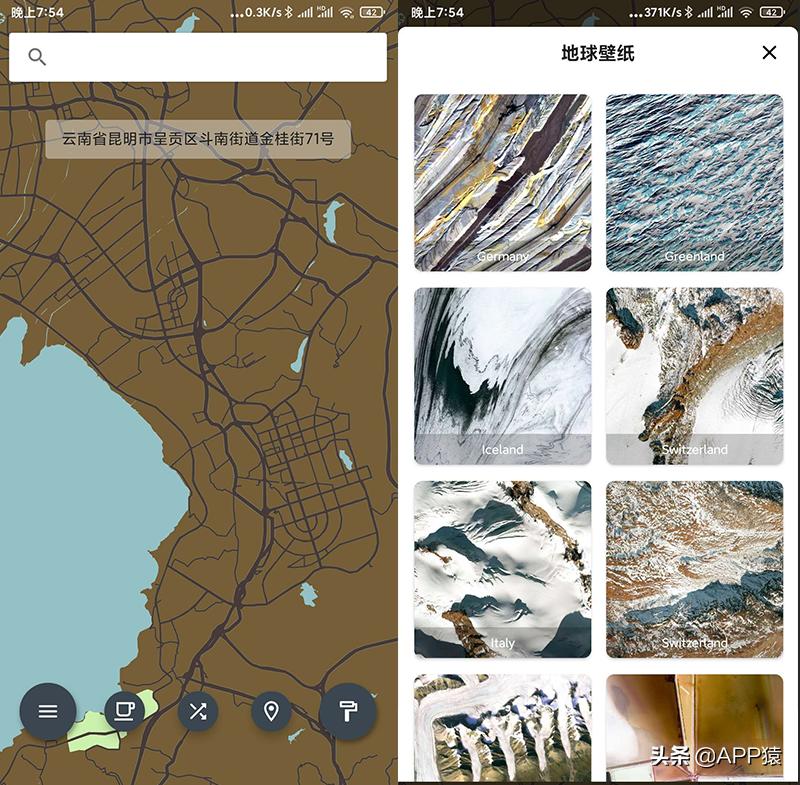This screenshot has height=785, width=800.
Task: Focus the map search field
Action: 198,57
